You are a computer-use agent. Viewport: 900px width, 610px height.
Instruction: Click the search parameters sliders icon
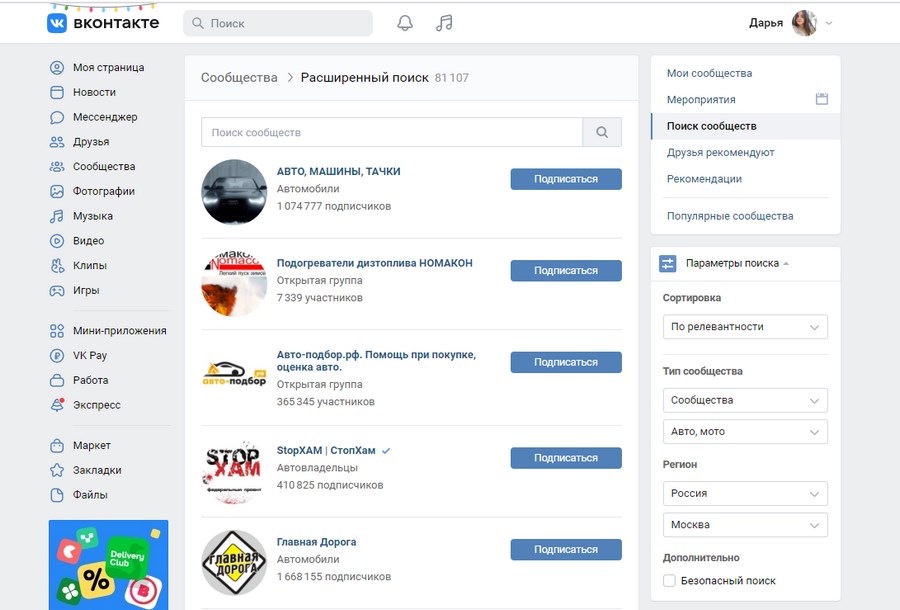[668, 263]
